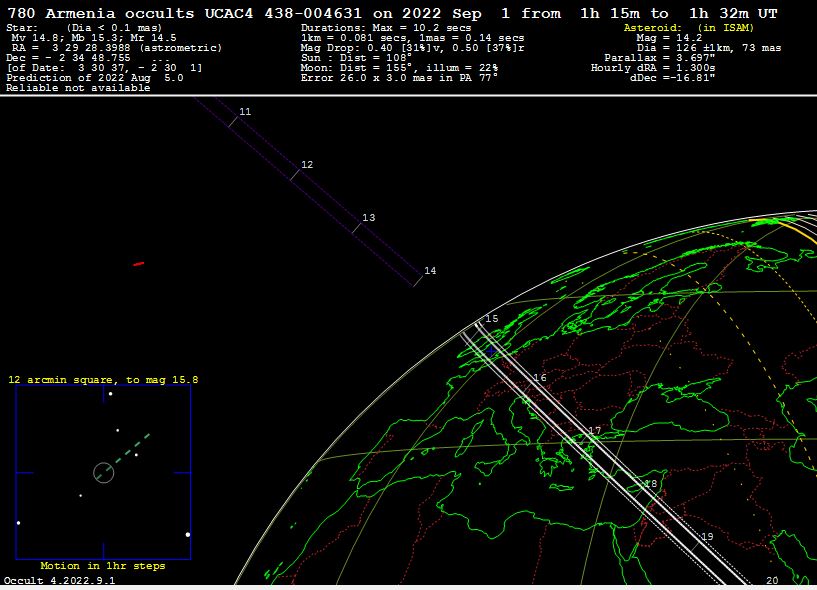
Task: Click the 19 minute marker label
Action: pyautogui.click(x=707, y=537)
